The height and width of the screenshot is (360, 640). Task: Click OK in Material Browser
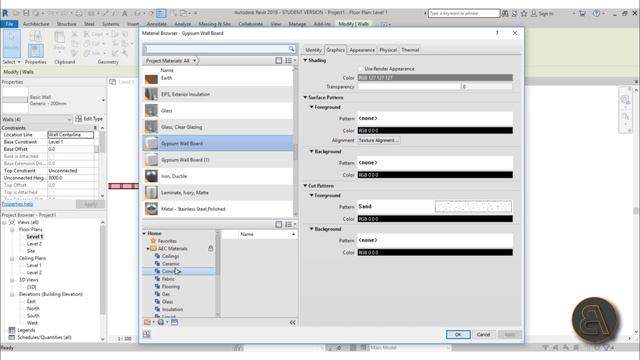pos(458,334)
